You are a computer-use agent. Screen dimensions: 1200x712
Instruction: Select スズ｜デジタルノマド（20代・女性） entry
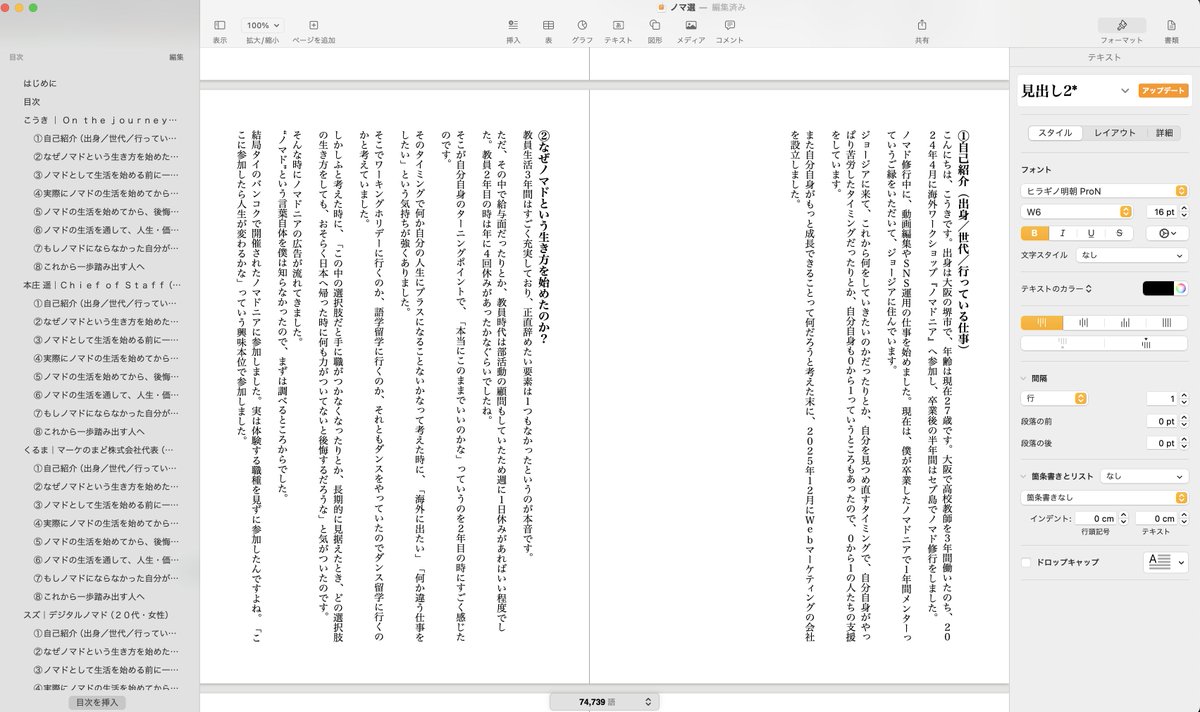pyautogui.click(x=96, y=614)
